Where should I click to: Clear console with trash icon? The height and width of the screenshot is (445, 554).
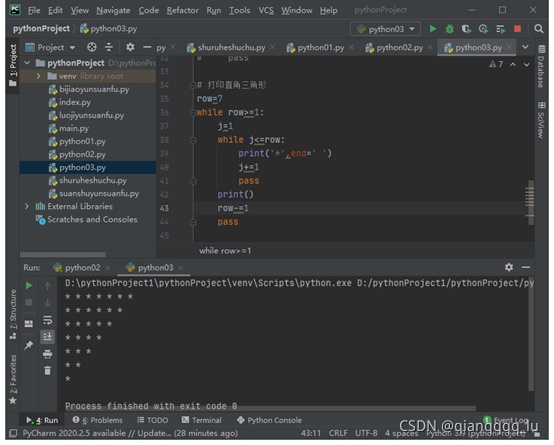point(47,370)
